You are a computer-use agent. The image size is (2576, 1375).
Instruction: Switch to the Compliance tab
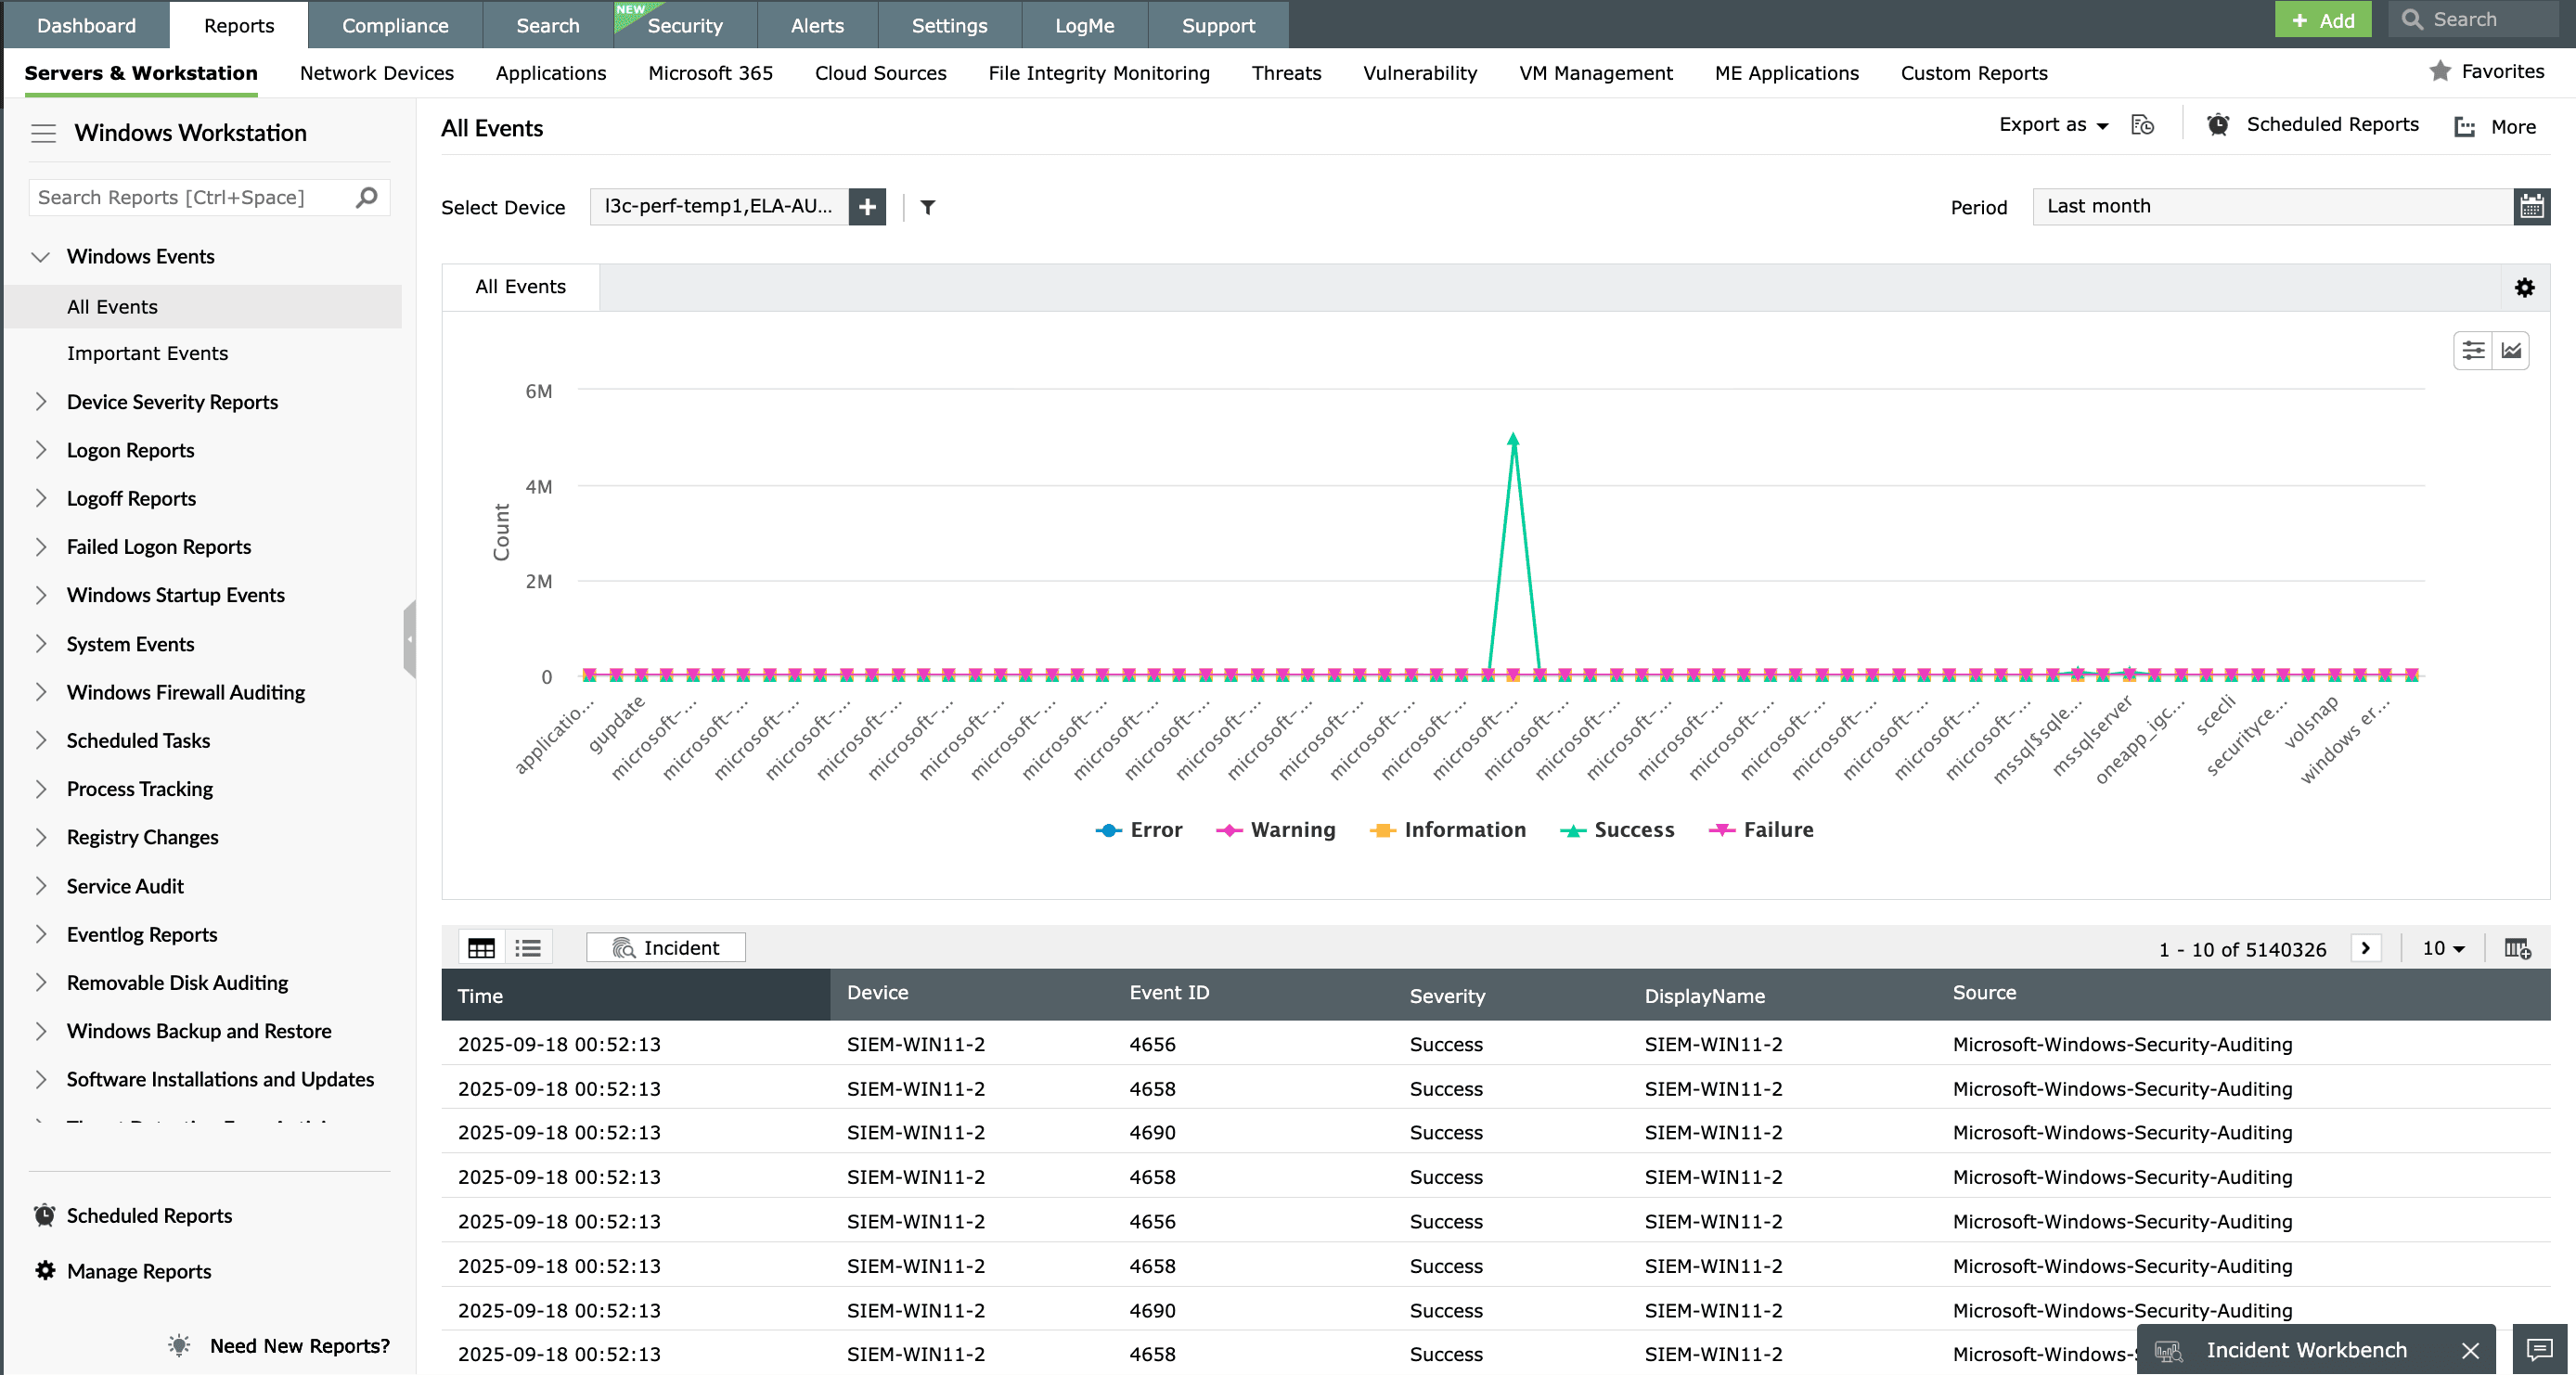[395, 25]
